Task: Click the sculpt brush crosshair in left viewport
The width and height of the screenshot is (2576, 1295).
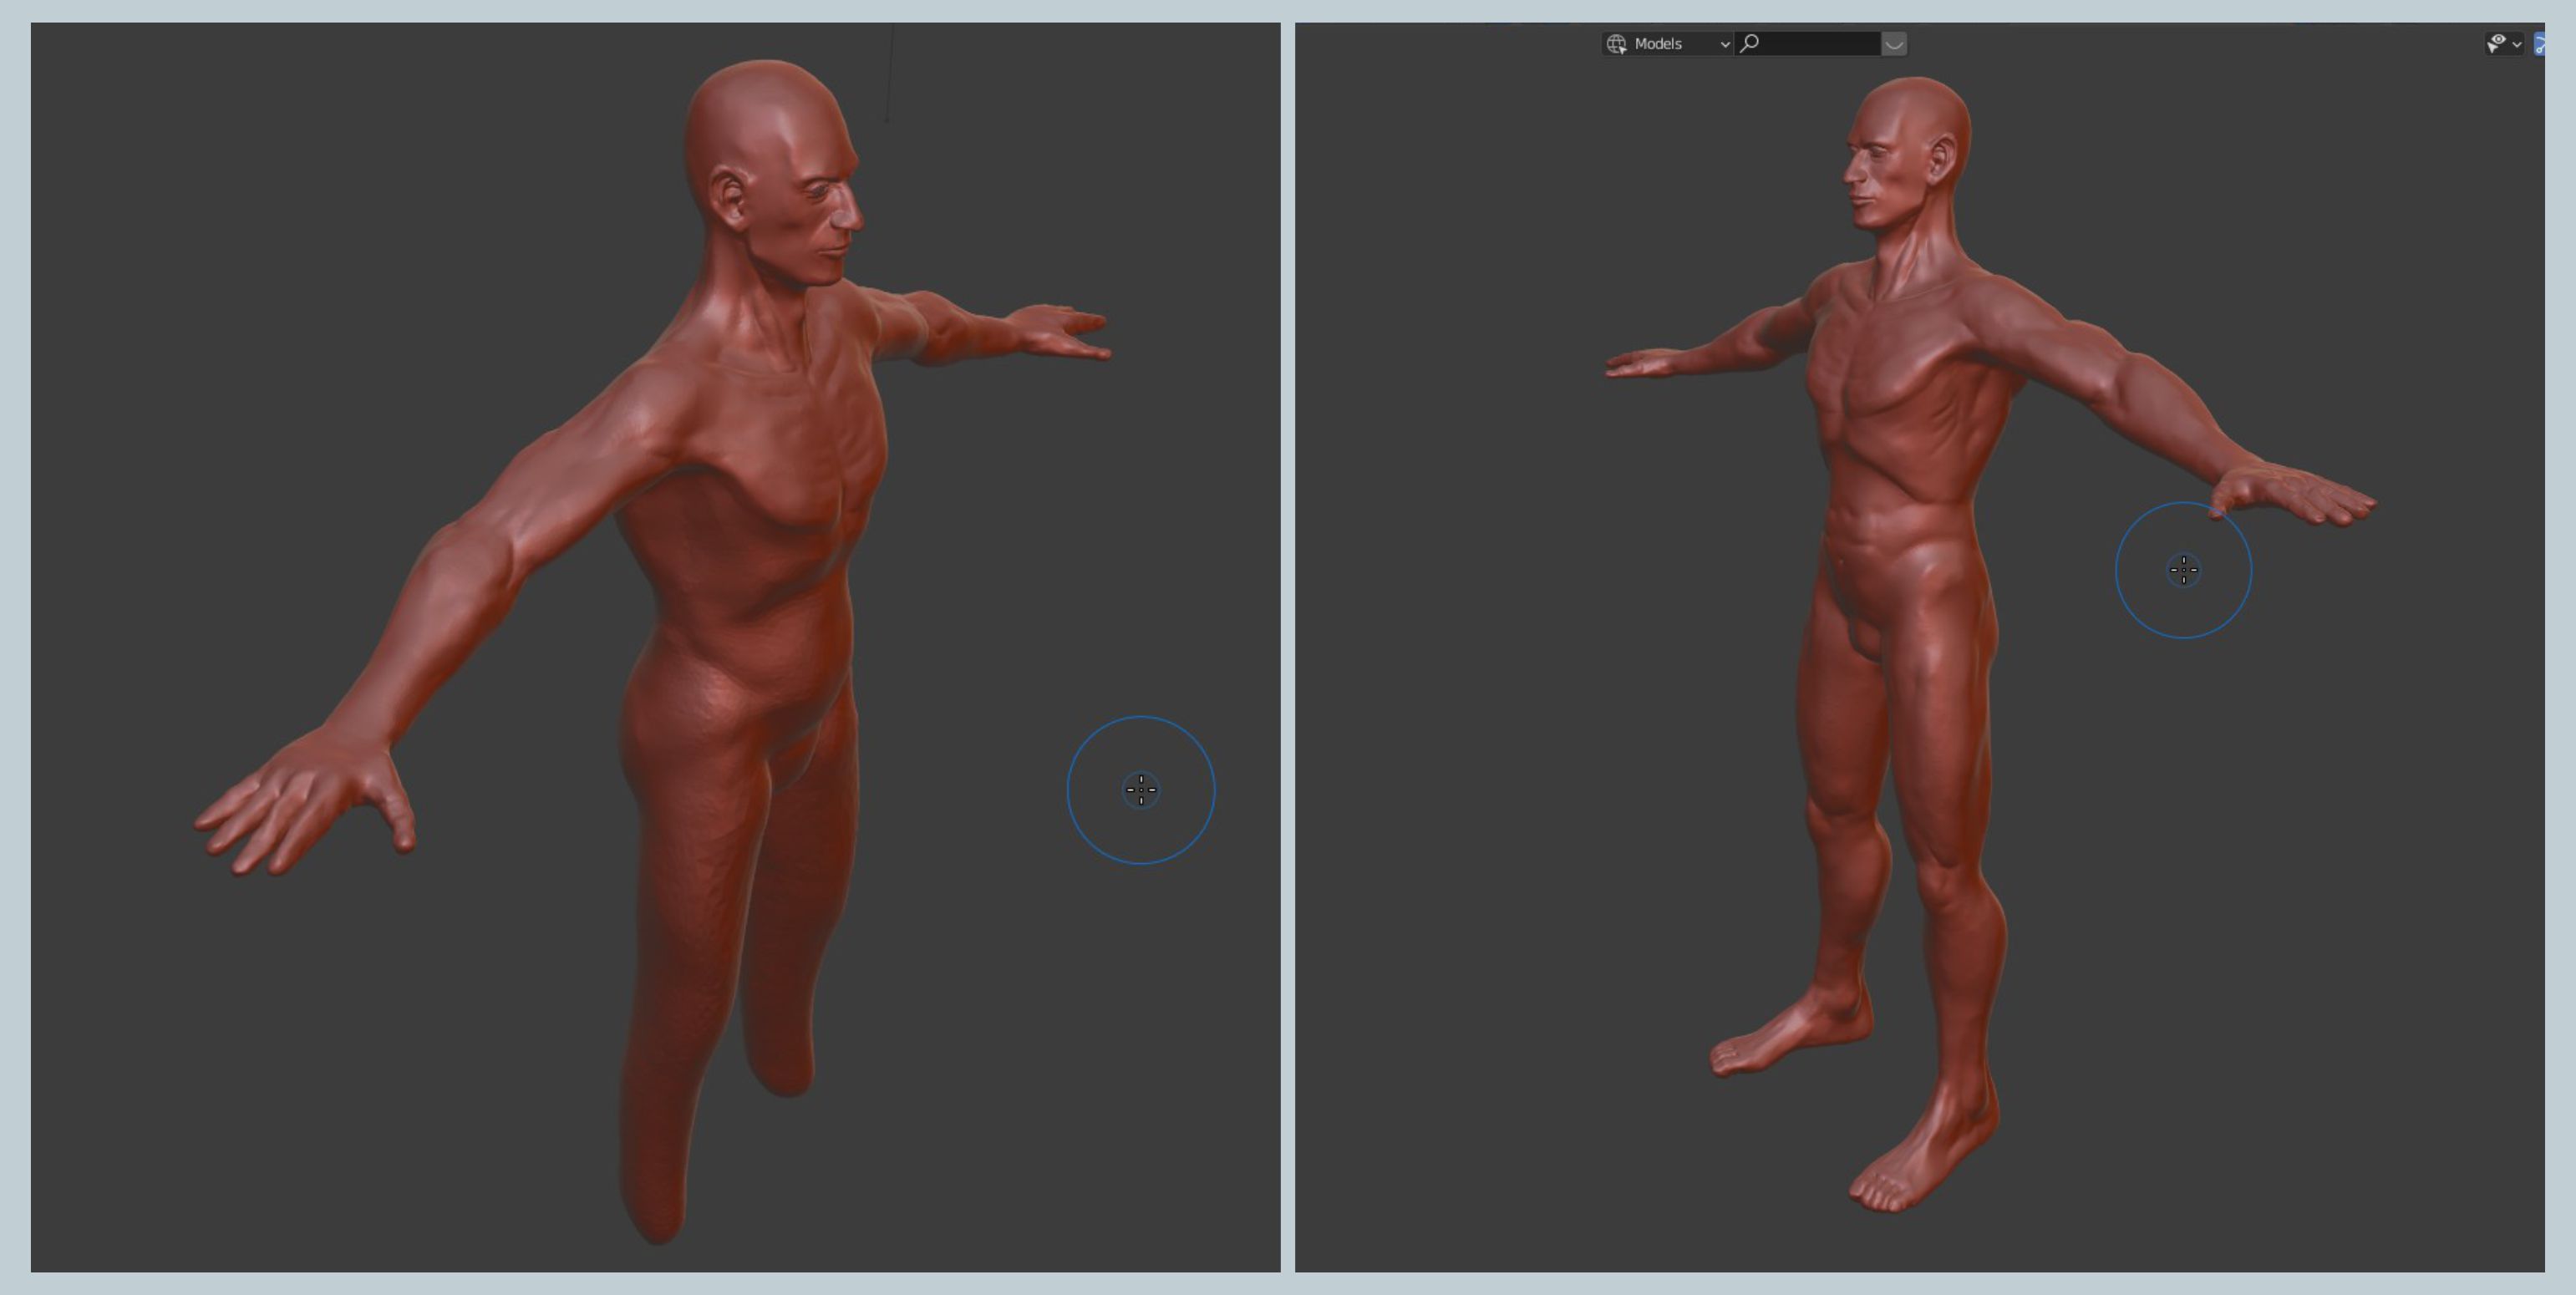Action: pyautogui.click(x=1141, y=790)
